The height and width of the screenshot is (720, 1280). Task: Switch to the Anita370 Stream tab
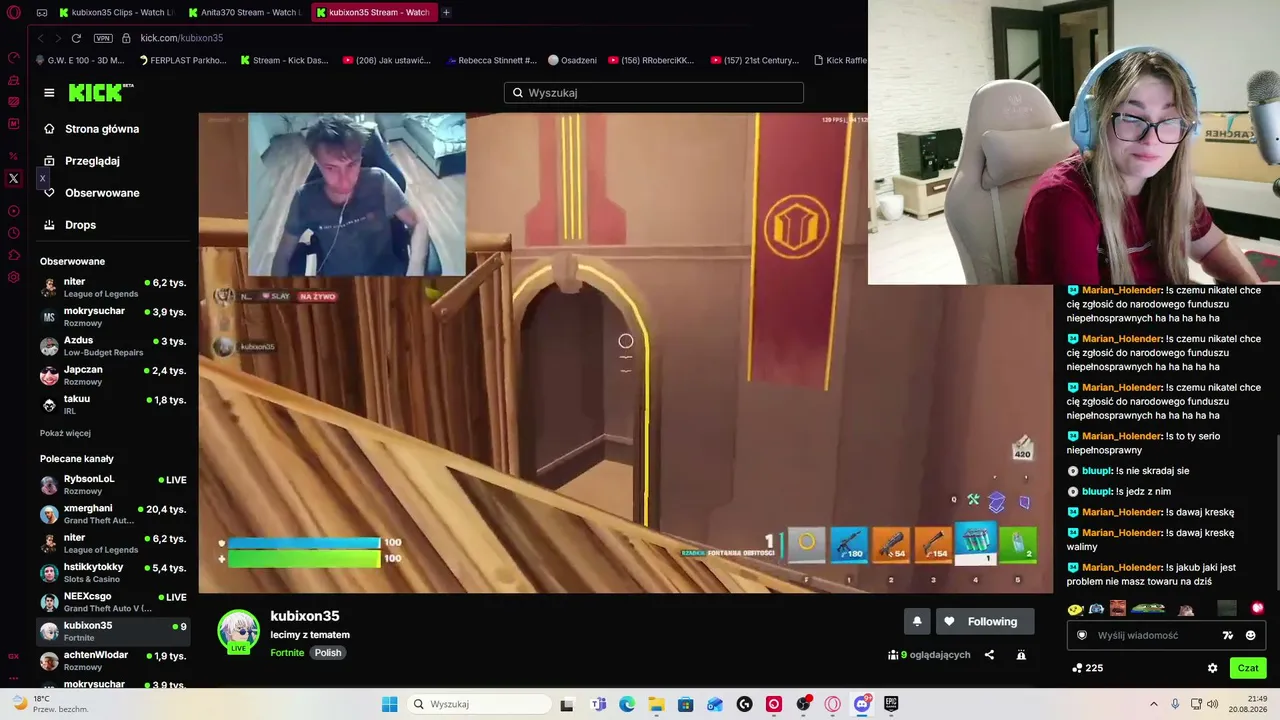[243, 12]
